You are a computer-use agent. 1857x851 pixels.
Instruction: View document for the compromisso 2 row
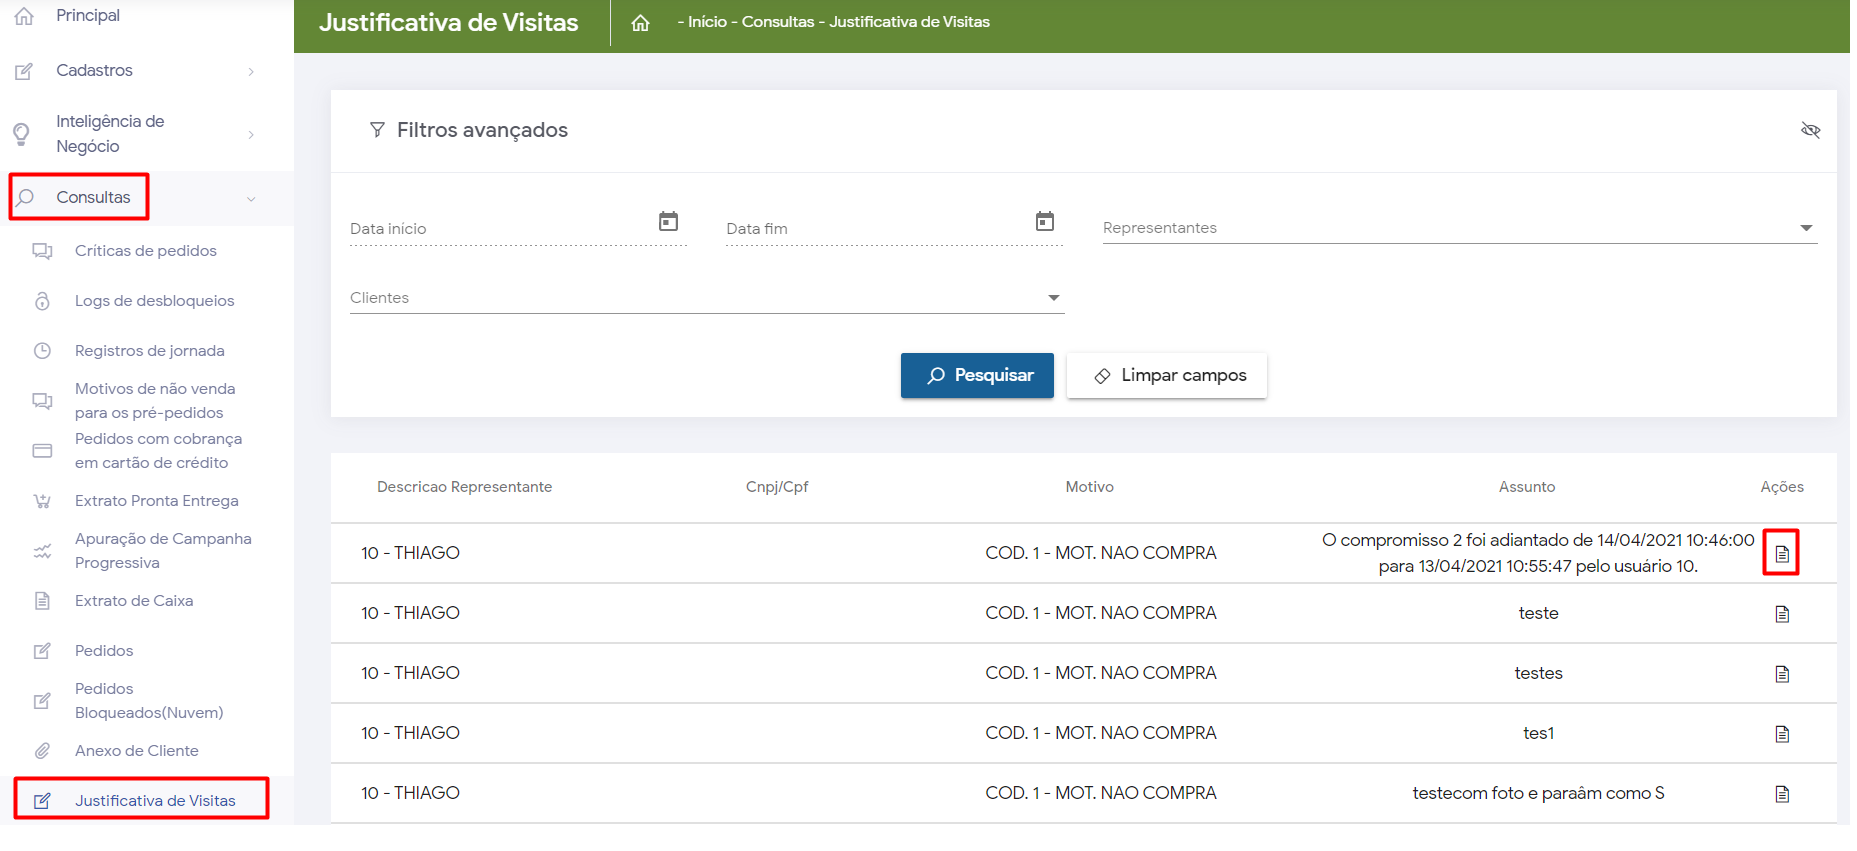click(1781, 553)
